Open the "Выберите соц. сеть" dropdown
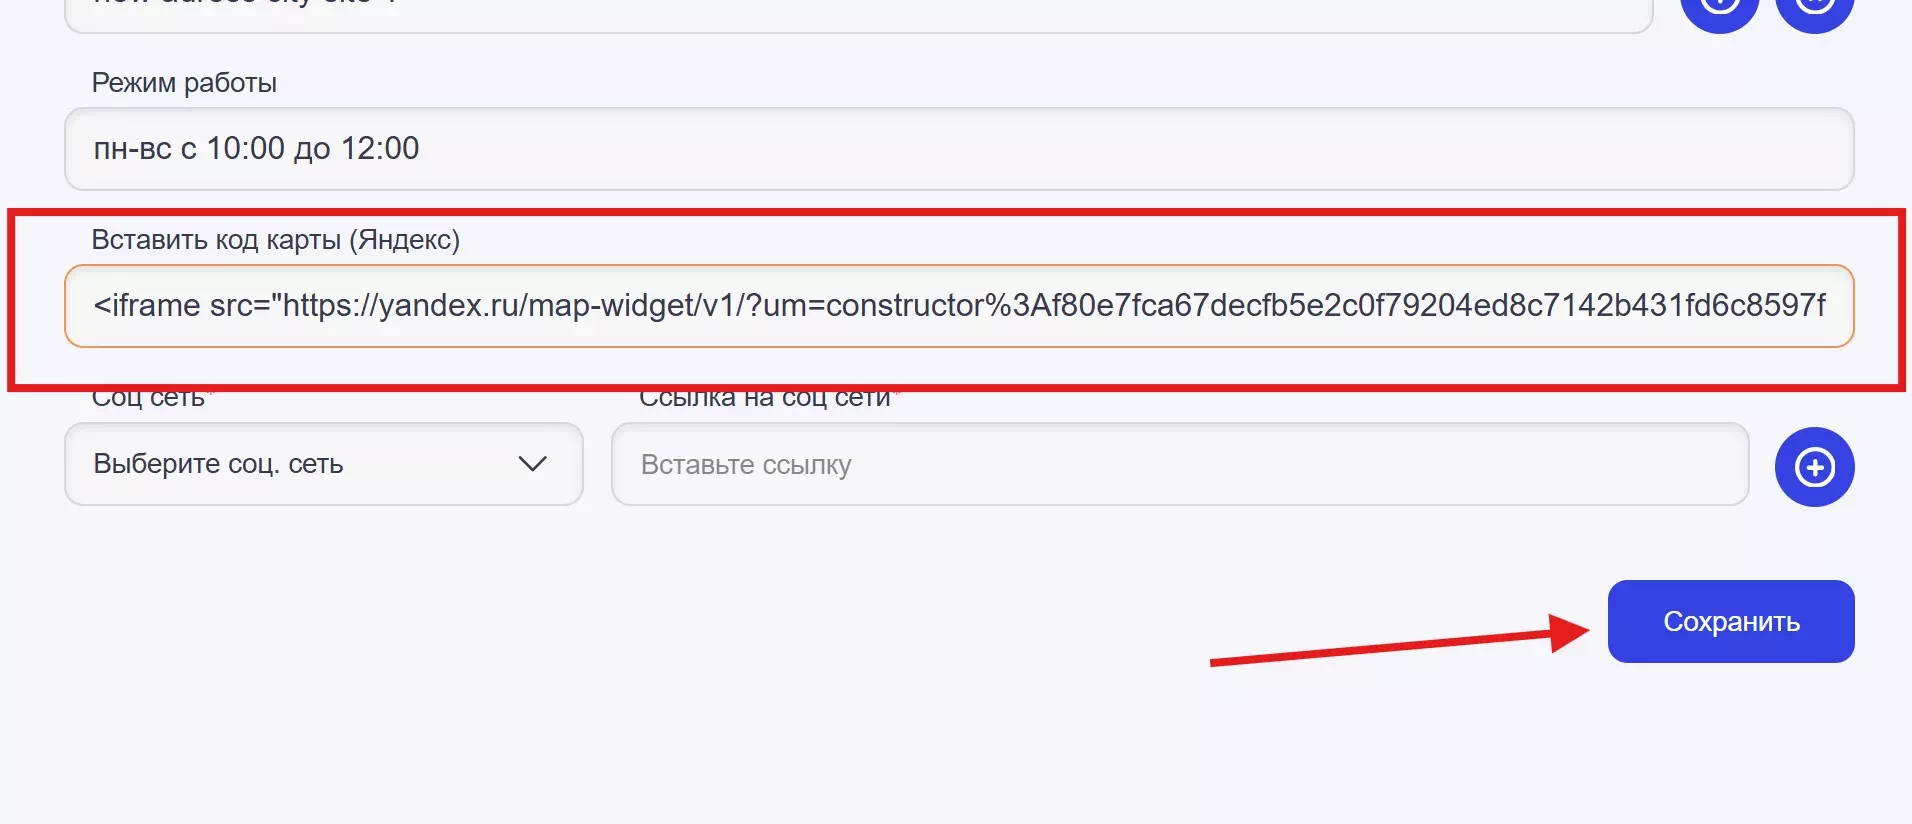Screen dimensions: 1912x824 pyautogui.click(x=323, y=464)
